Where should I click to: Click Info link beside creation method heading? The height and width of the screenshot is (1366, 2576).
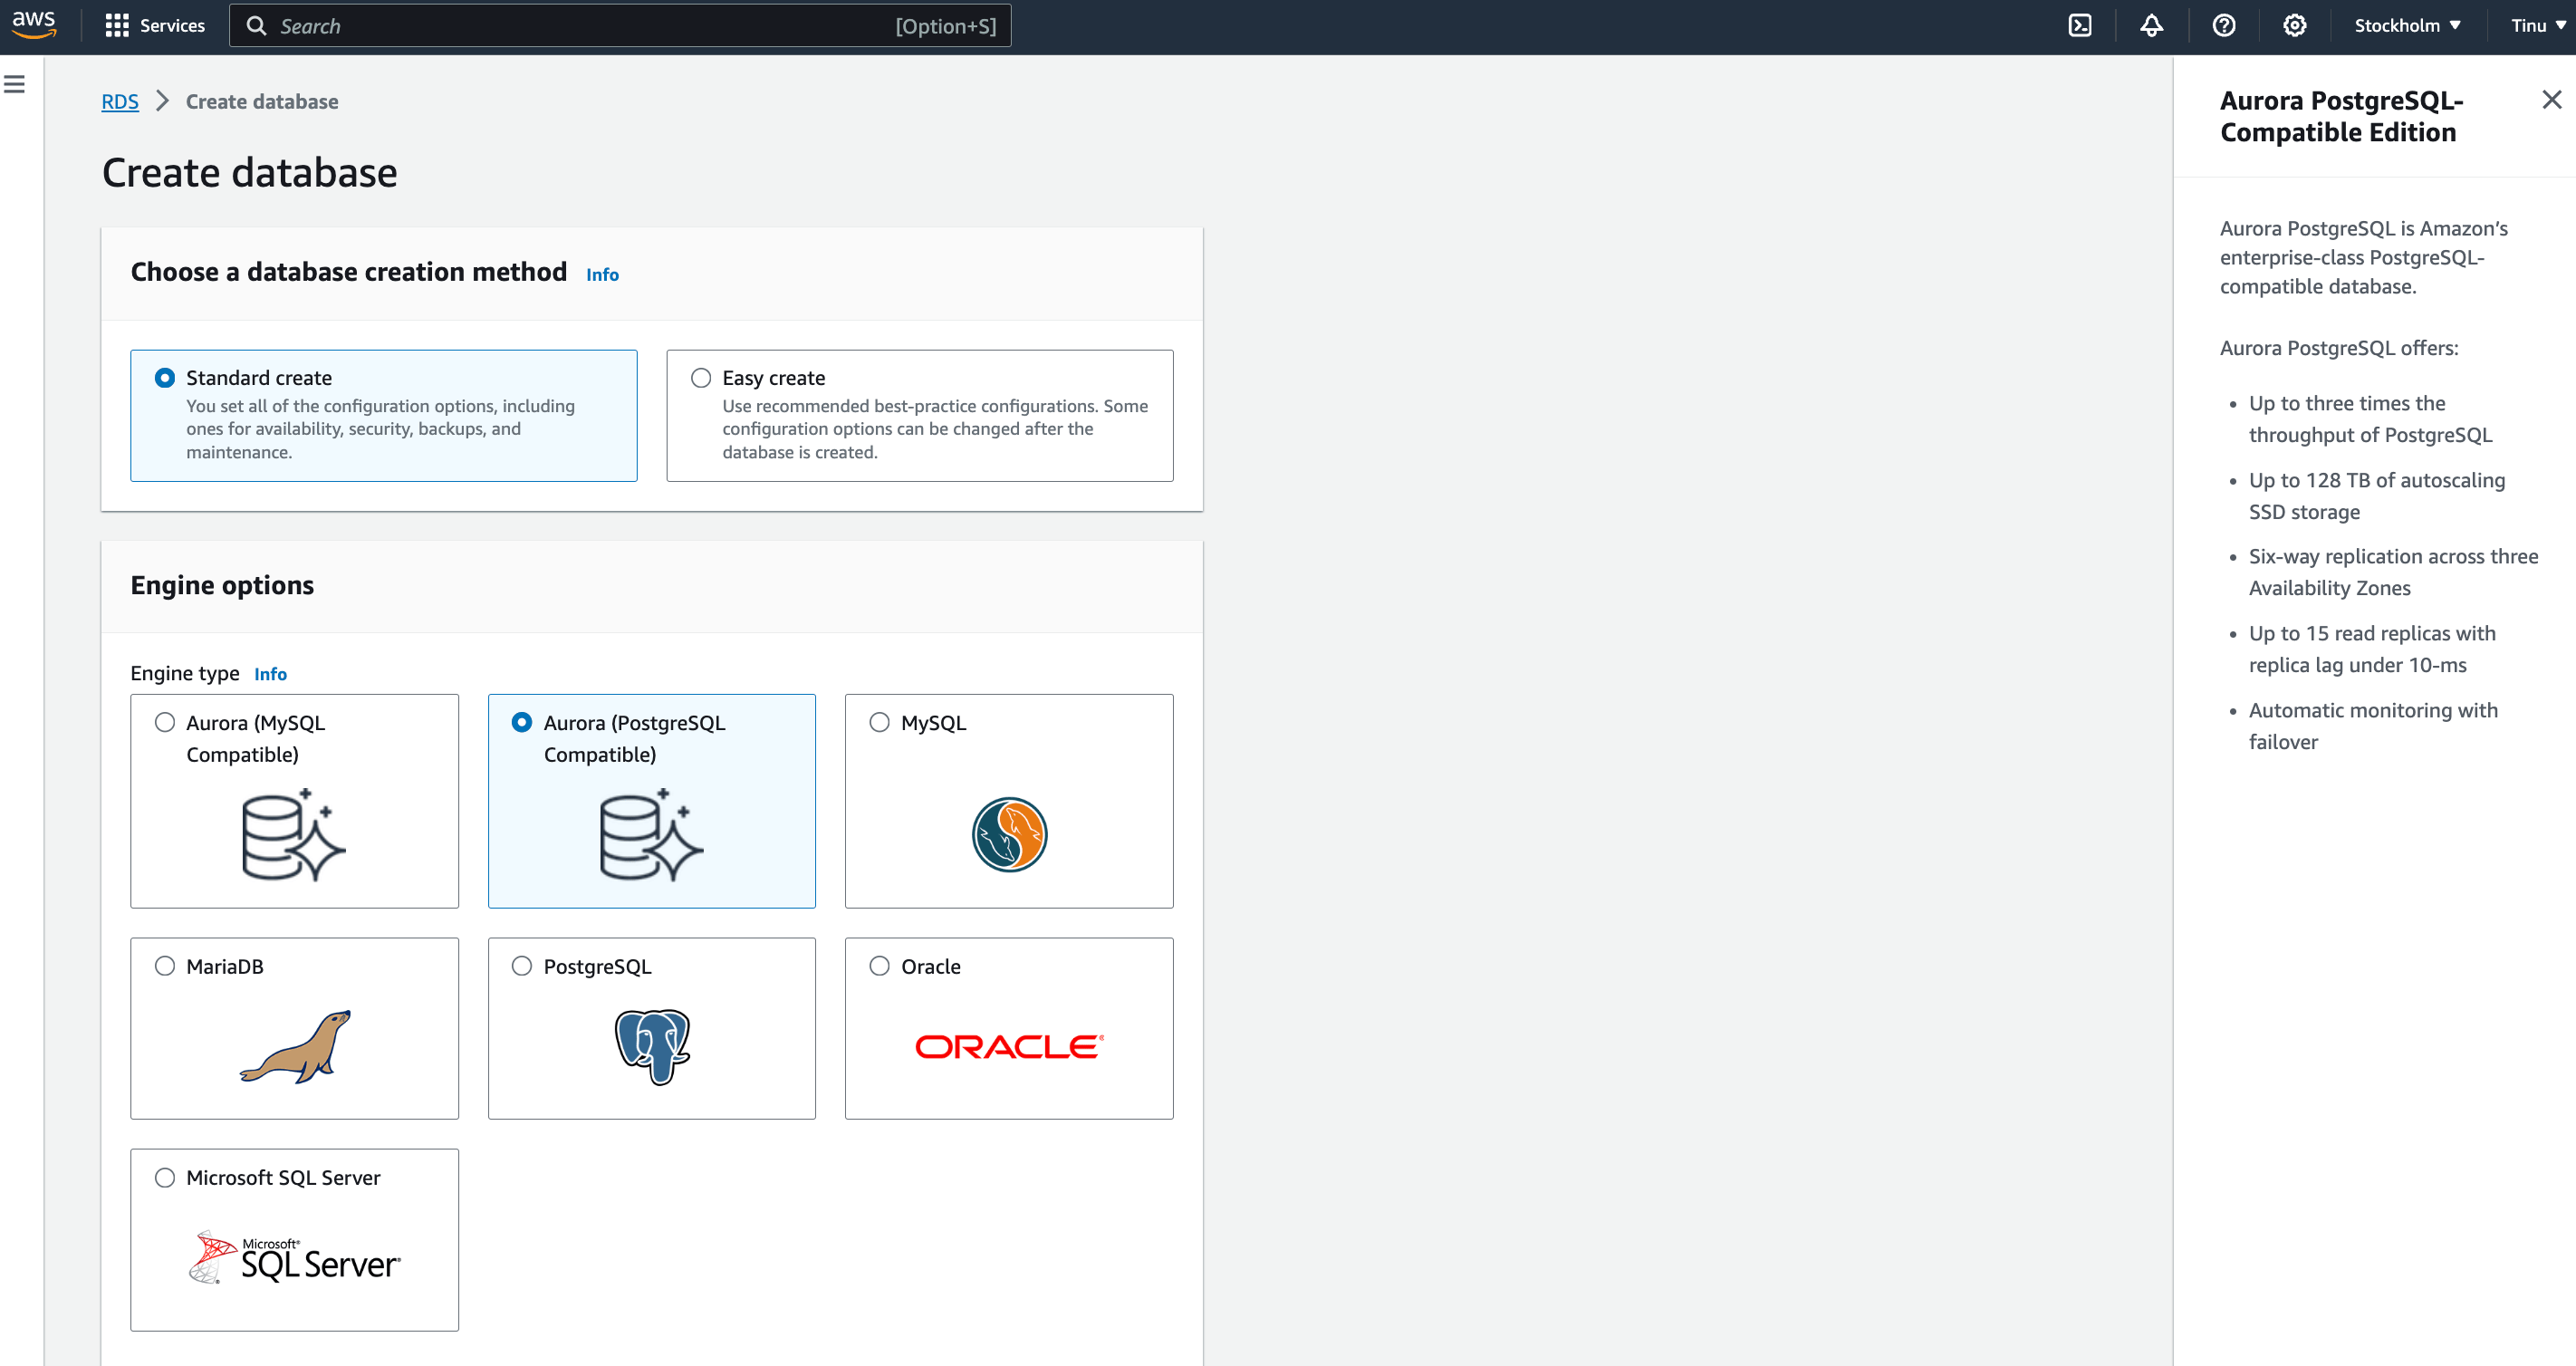point(602,275)
